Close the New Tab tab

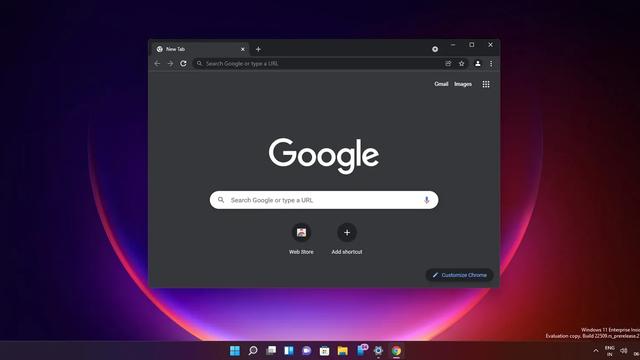click(x=243, y=49)
